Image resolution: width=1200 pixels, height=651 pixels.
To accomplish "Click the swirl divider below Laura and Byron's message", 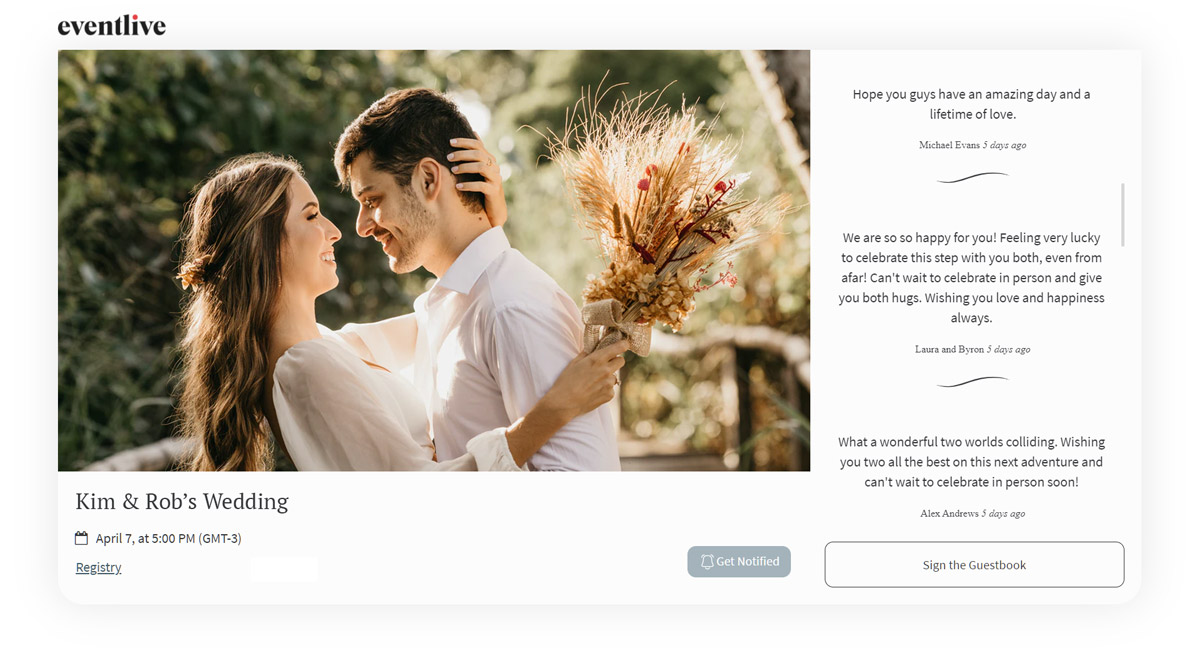I will [x=972, y=382].
